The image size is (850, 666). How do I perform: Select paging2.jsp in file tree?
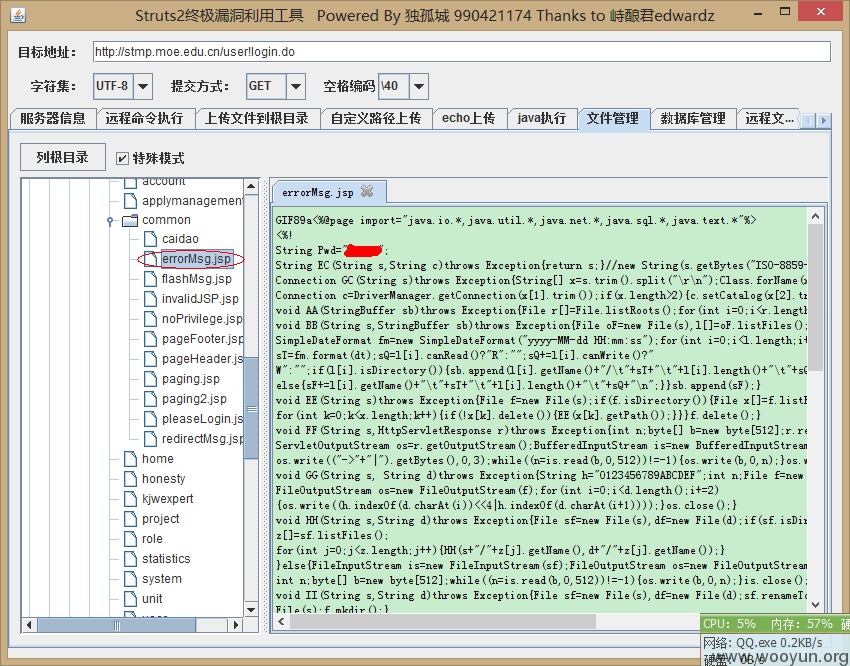tap(194, 399)
